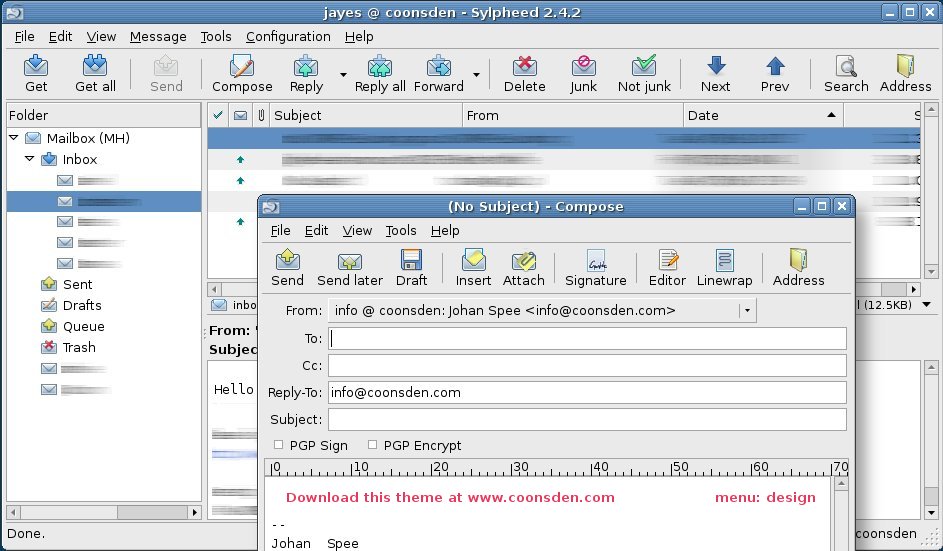Open the File menu in main window
This screenshot has height=551, width=943.
[24, 37]
